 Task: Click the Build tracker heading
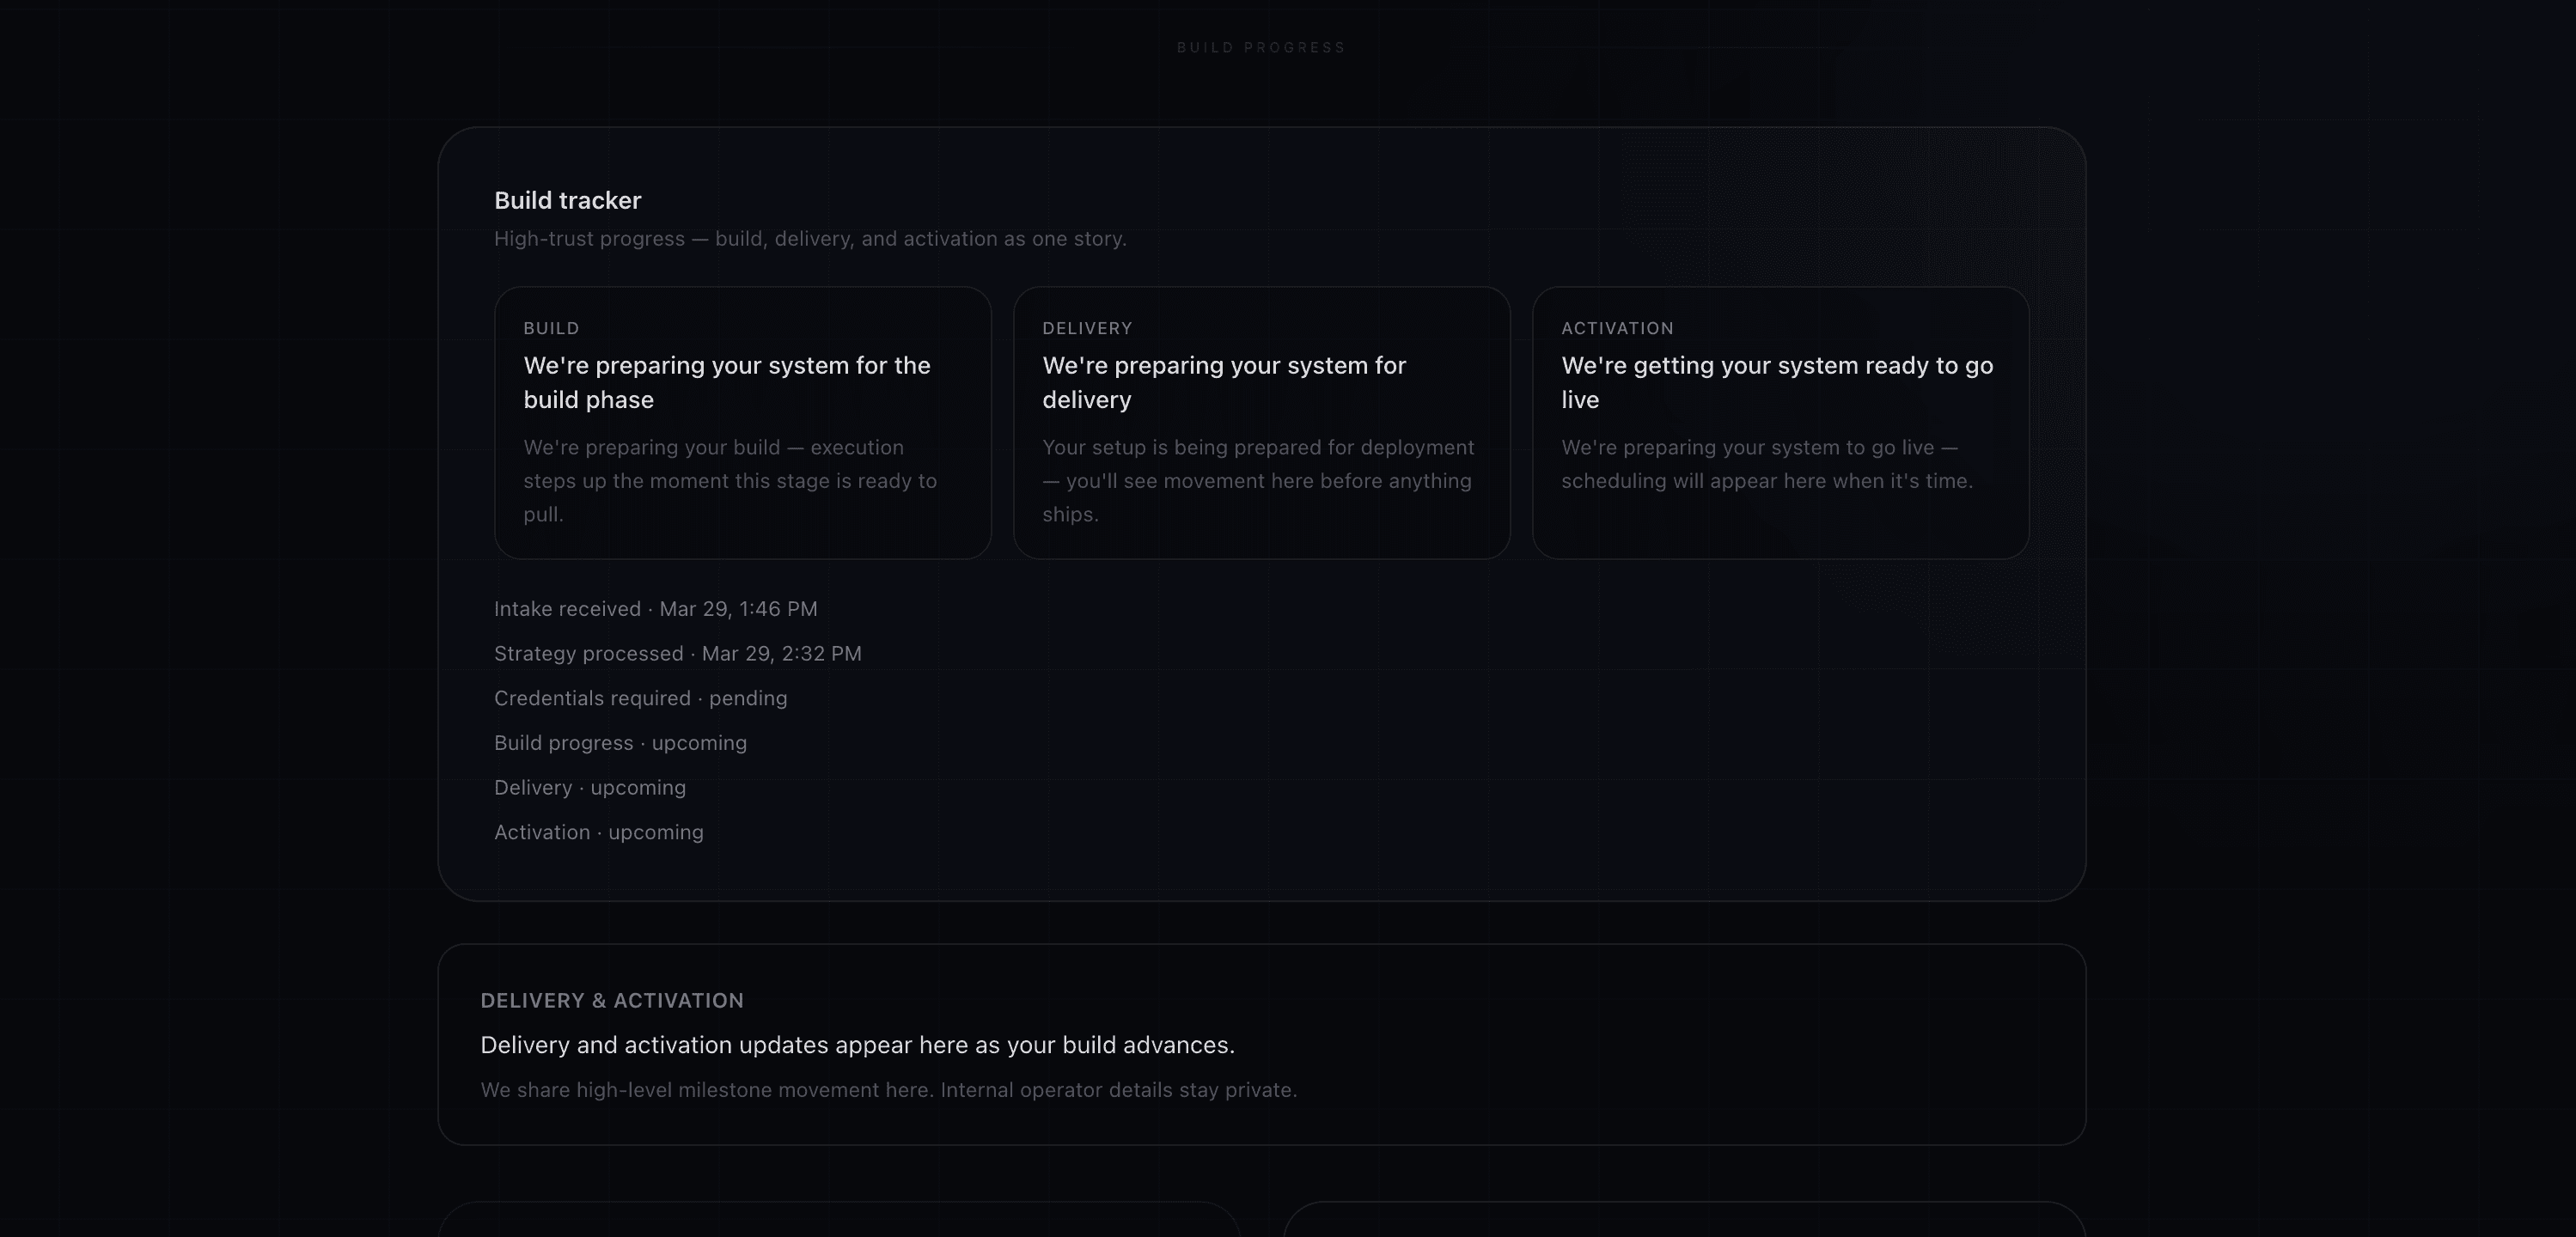point(567,200)
